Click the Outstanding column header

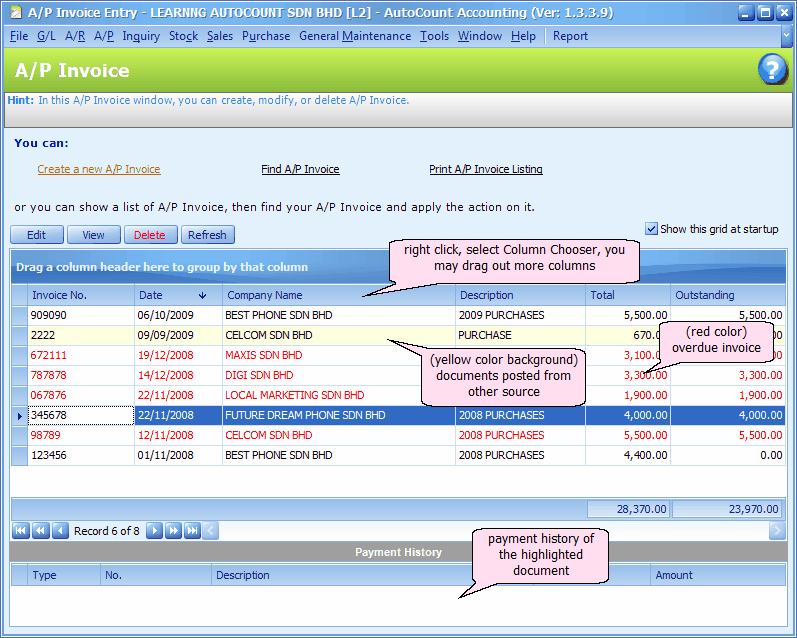[x=728, y=295]
